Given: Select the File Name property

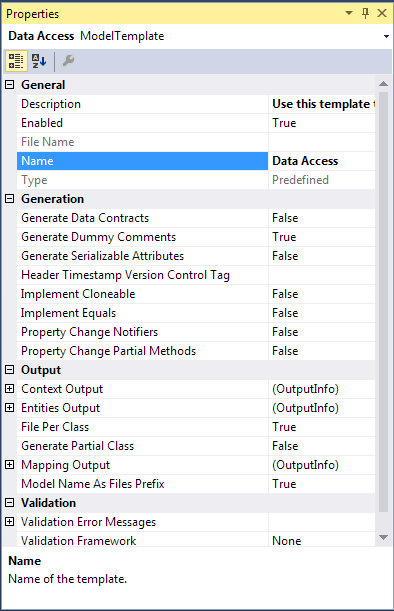Looking at the screenshot, I should 142,142.
